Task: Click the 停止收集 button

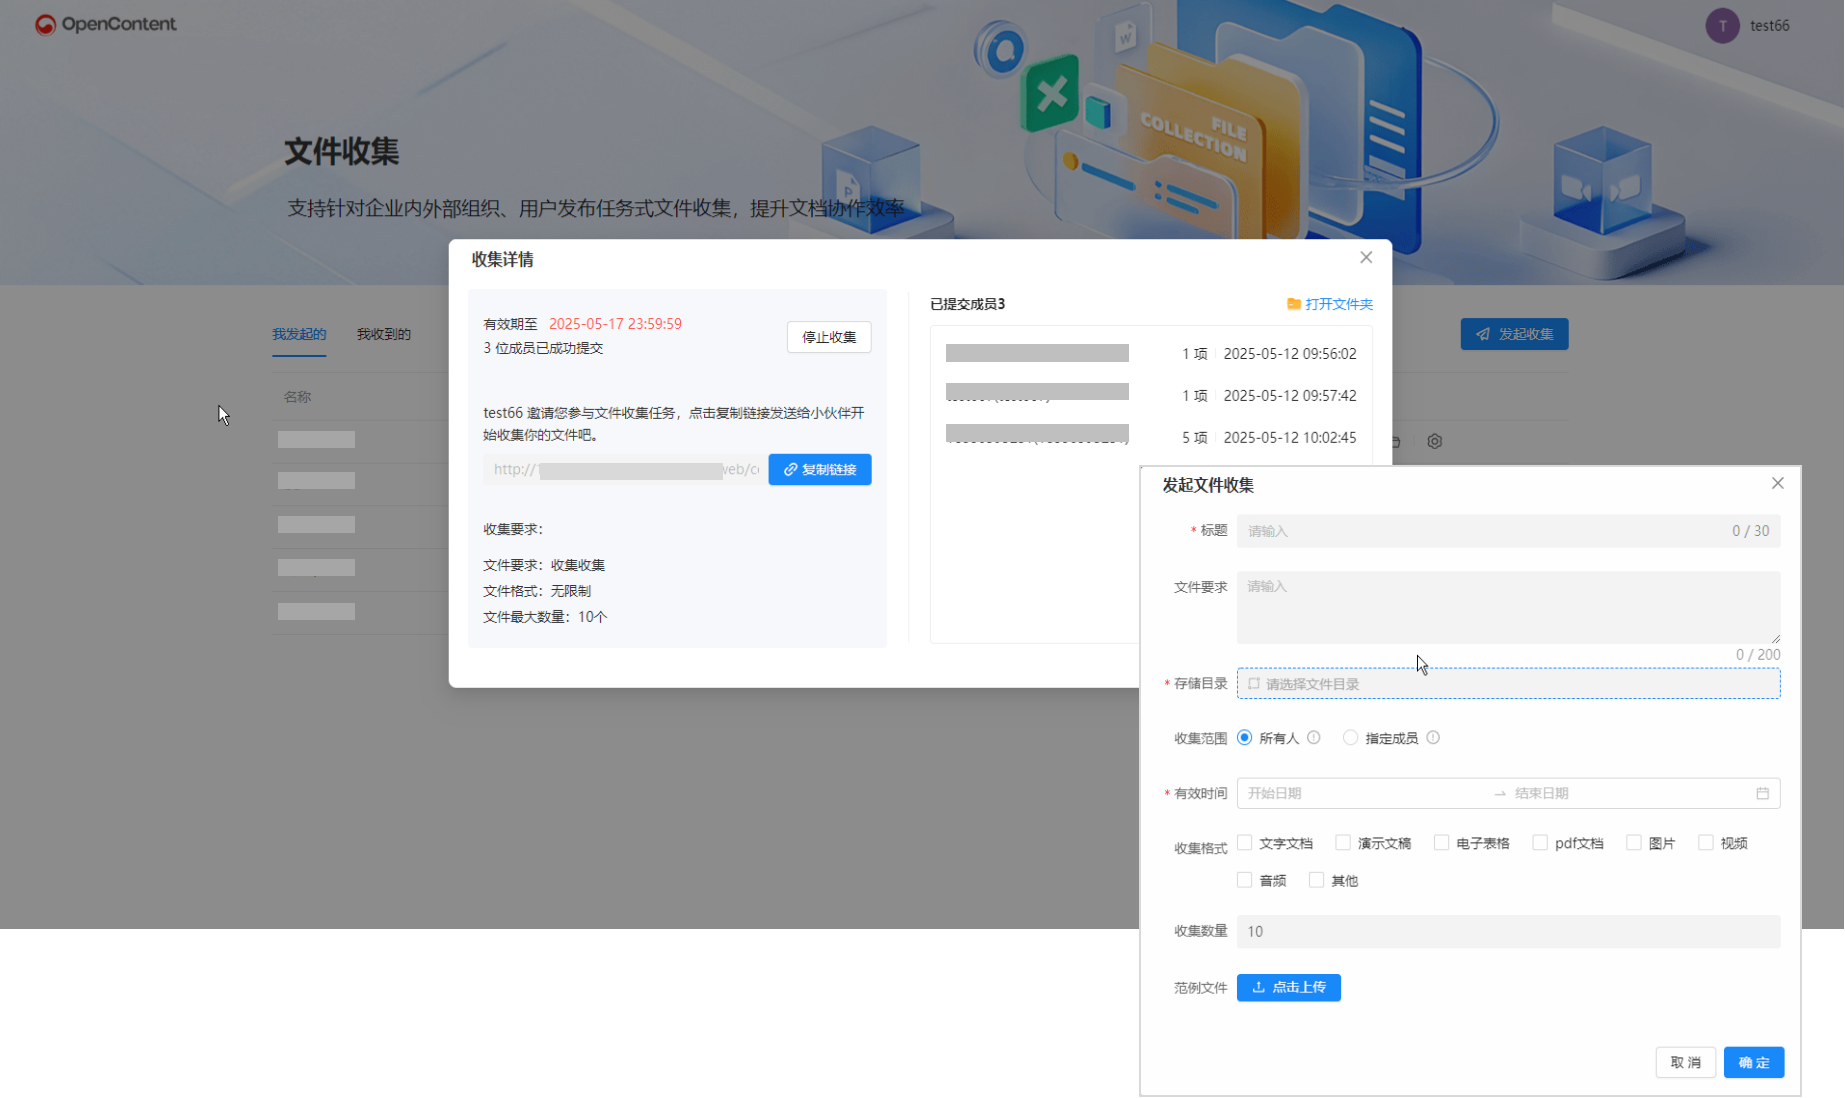Action: pos(829,337)
